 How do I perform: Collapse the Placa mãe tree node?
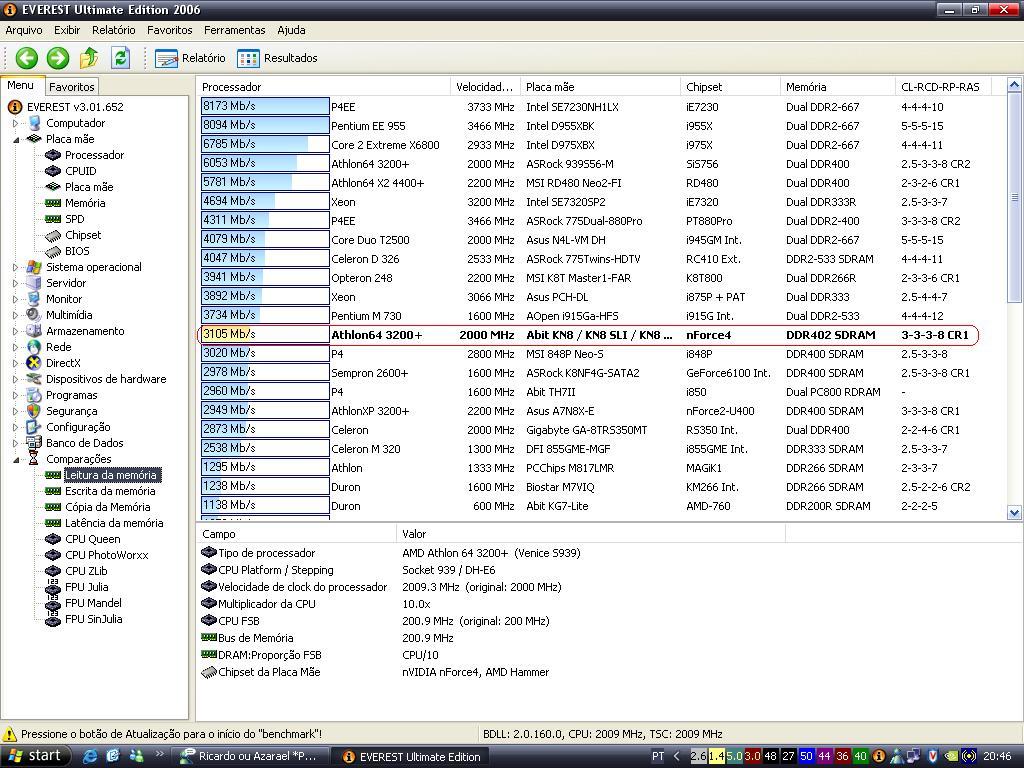16,139
